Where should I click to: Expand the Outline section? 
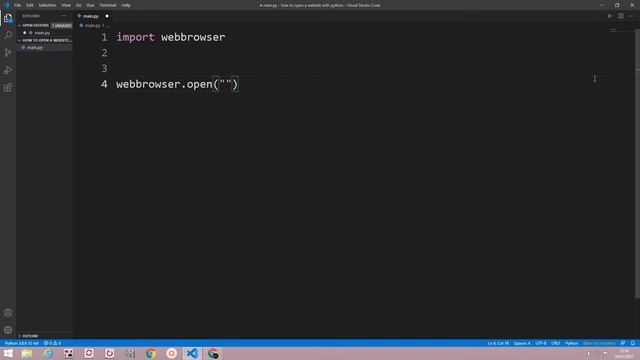click(x=28, y=336)
